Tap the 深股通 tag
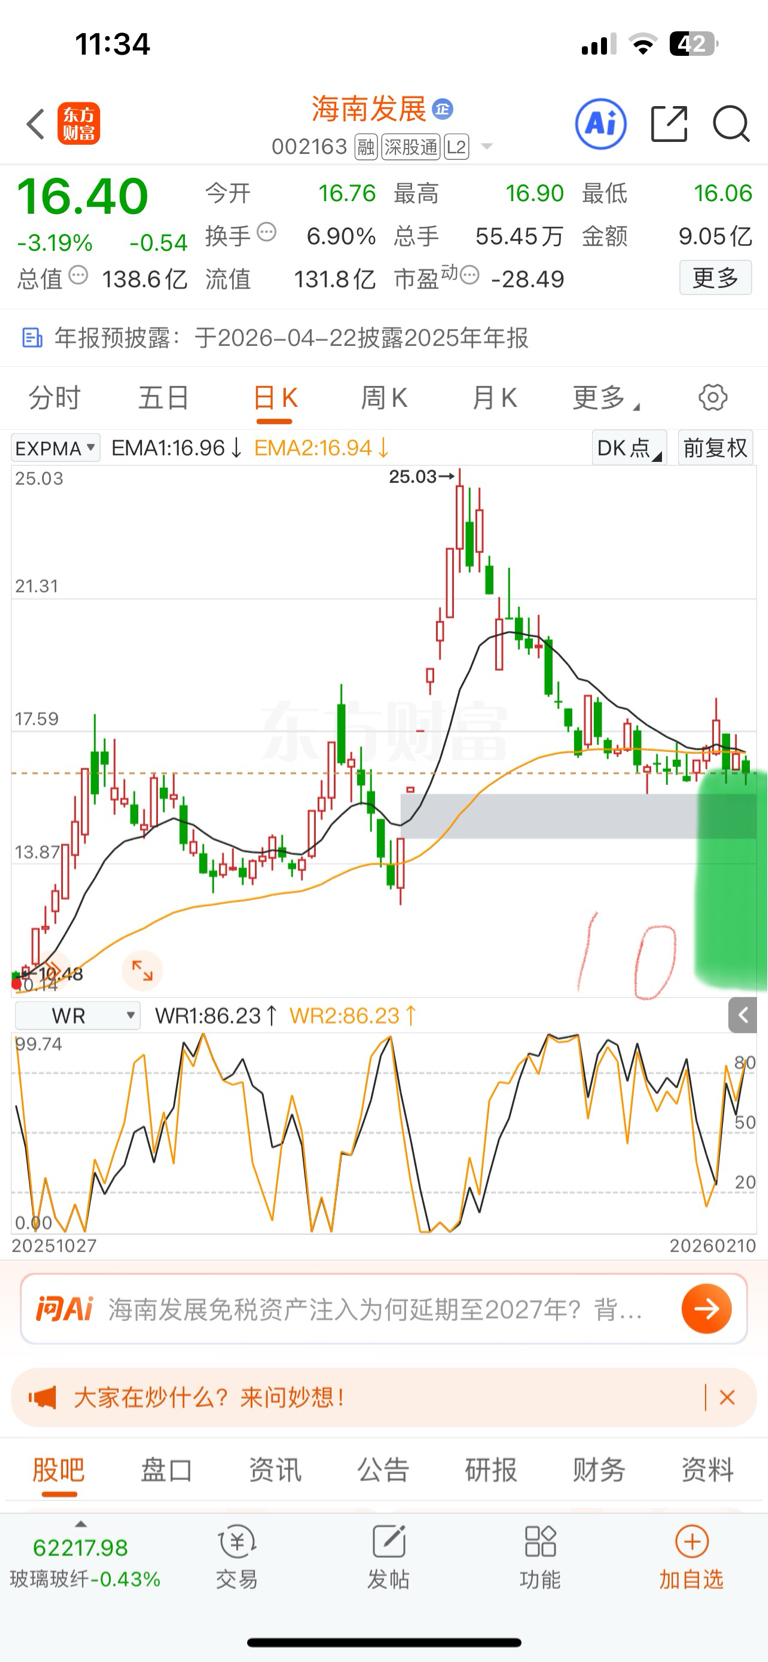This screenshot has height=1662, width=768. [411, 147]
